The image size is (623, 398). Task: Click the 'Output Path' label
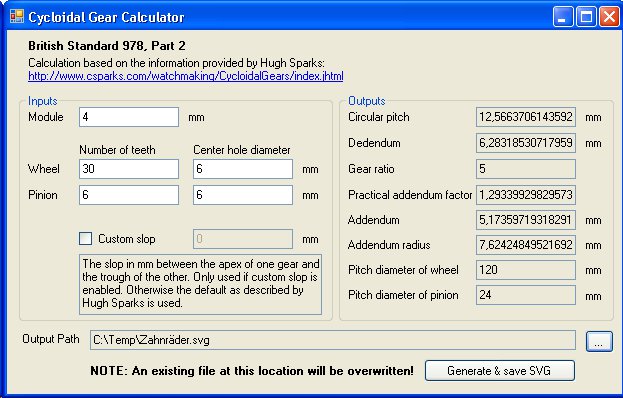point(51,339)
